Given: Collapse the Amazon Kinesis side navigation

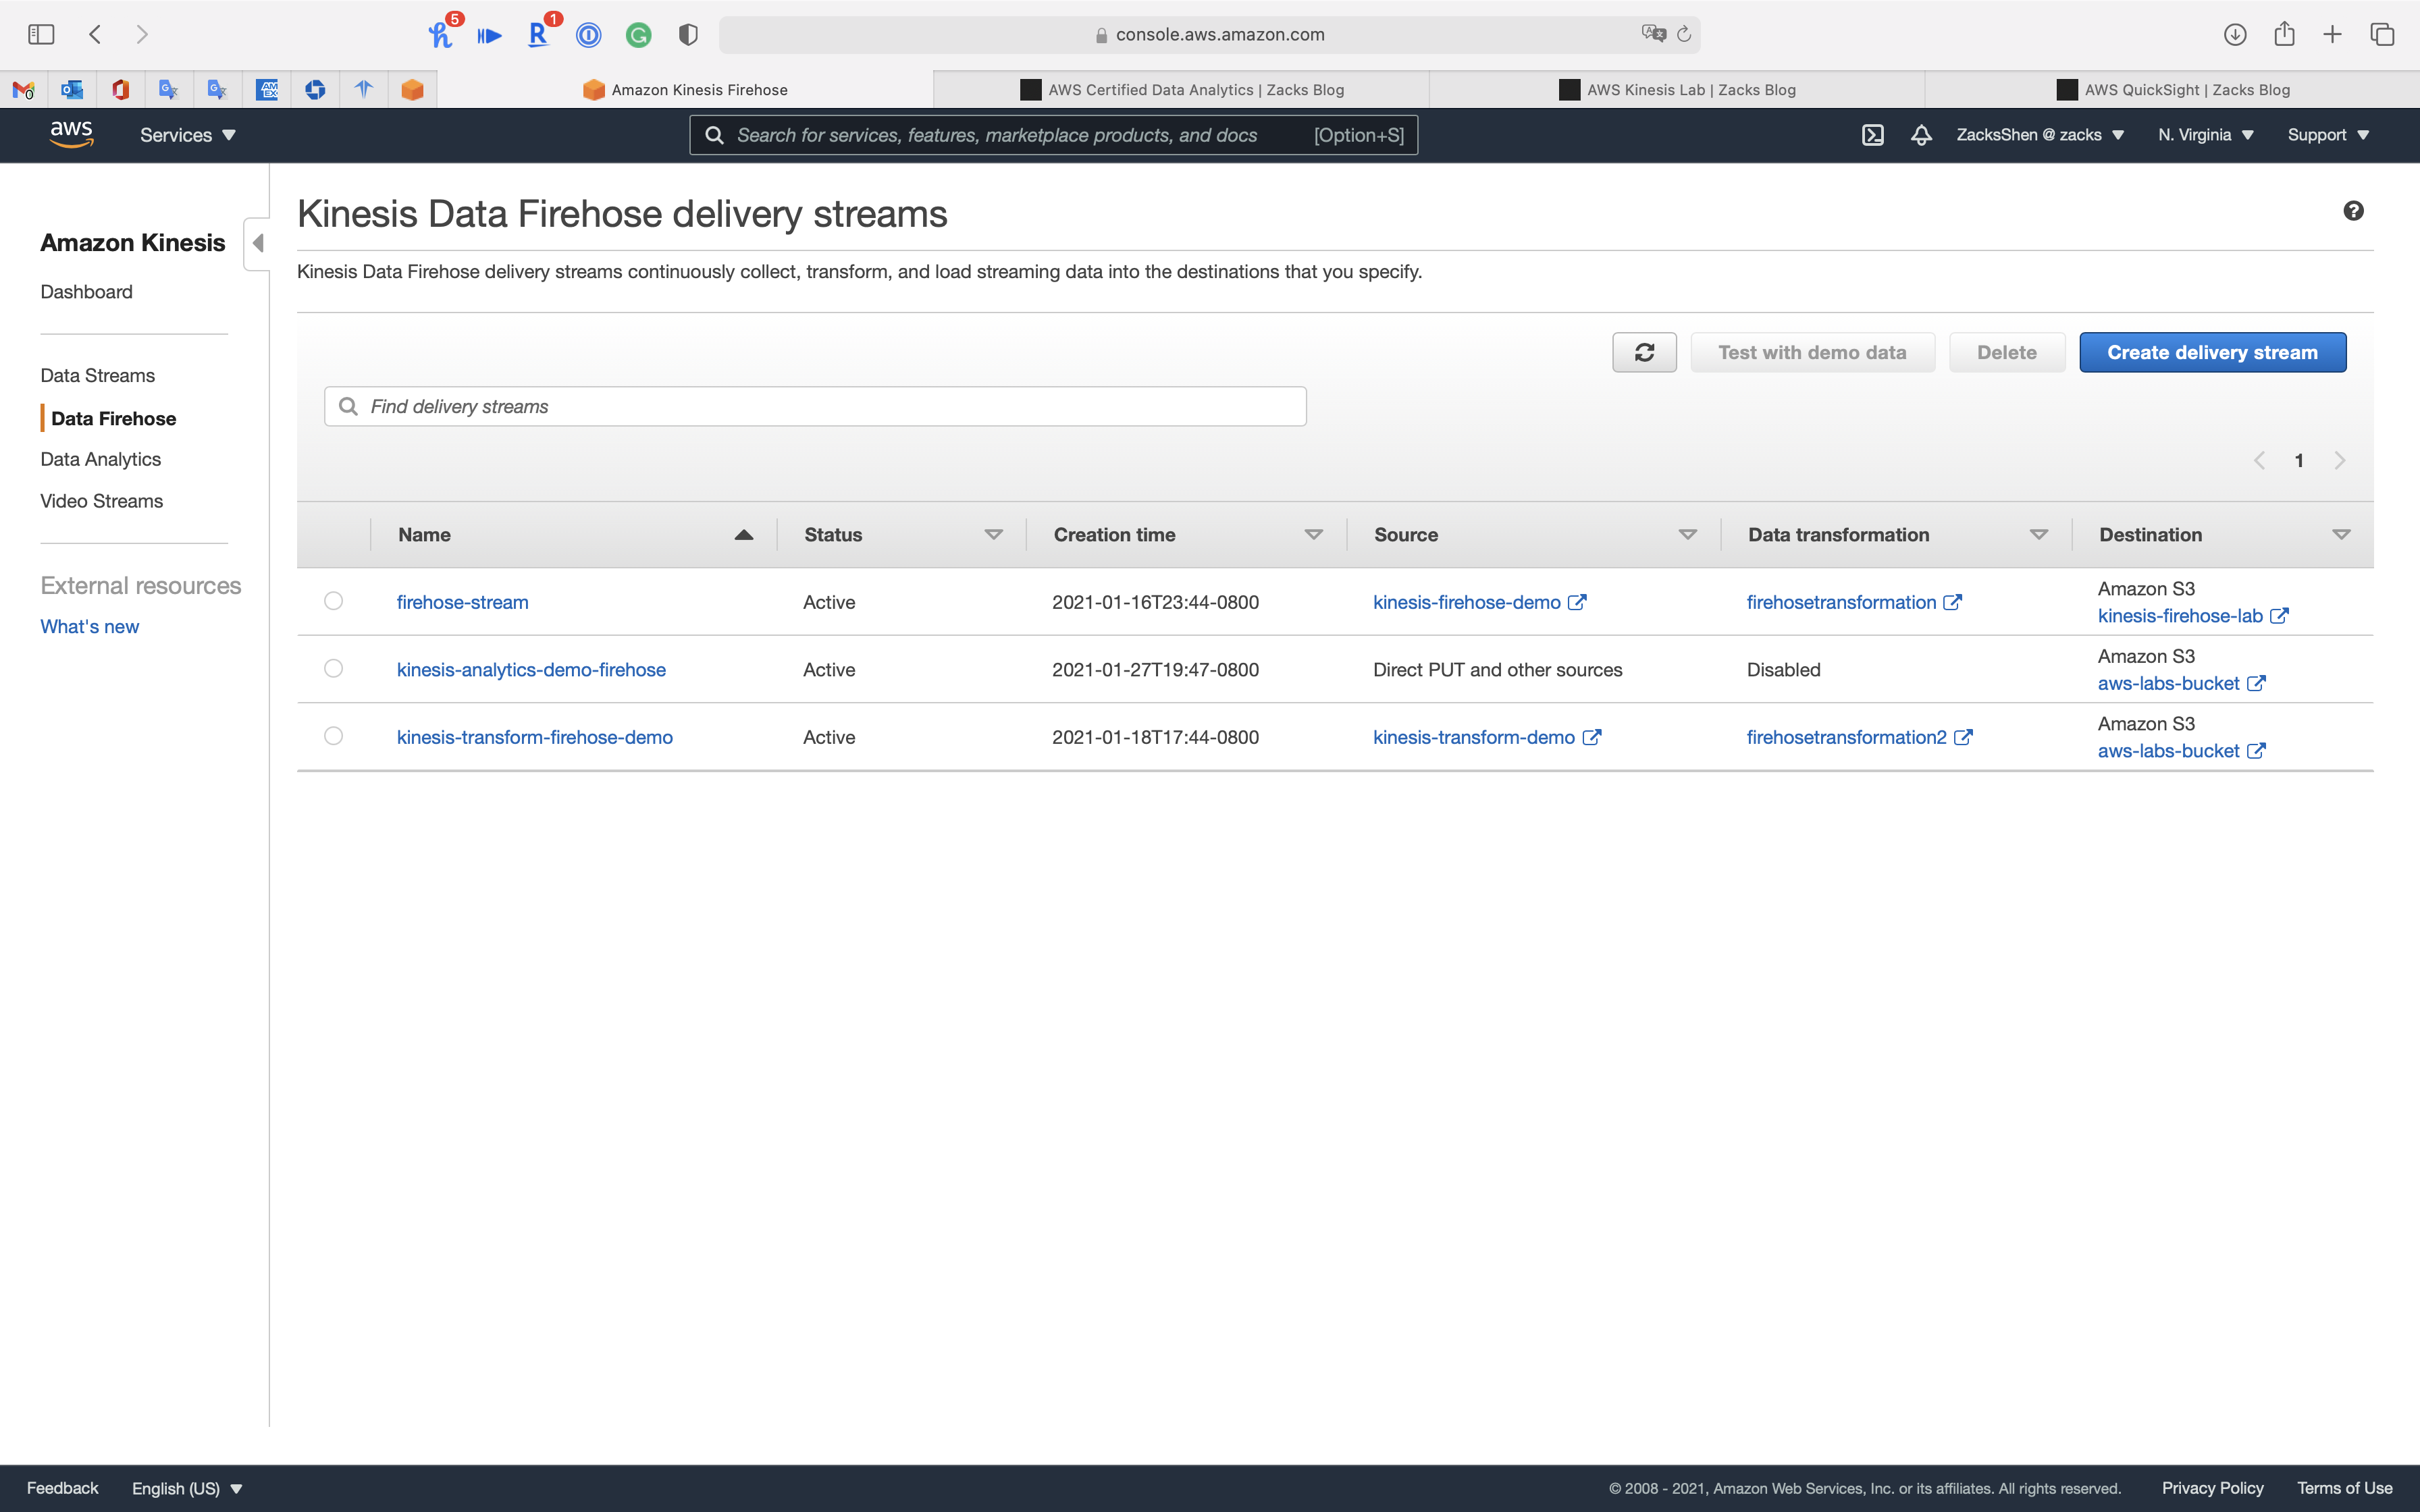Looking at the screenshot, I should [258, 243].
